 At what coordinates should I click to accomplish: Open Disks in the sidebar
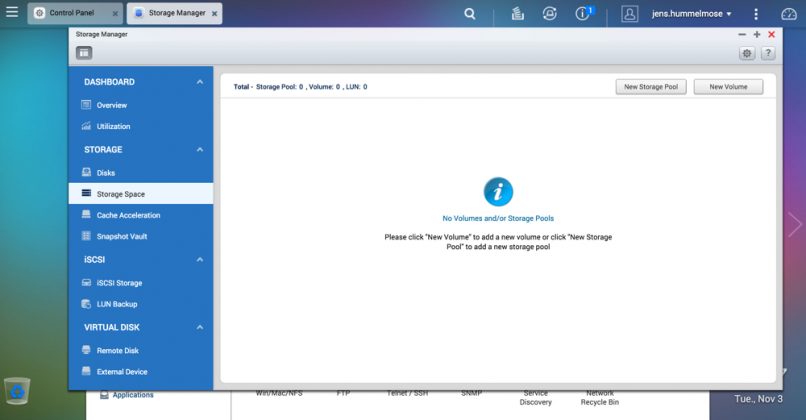coord(141,173)
